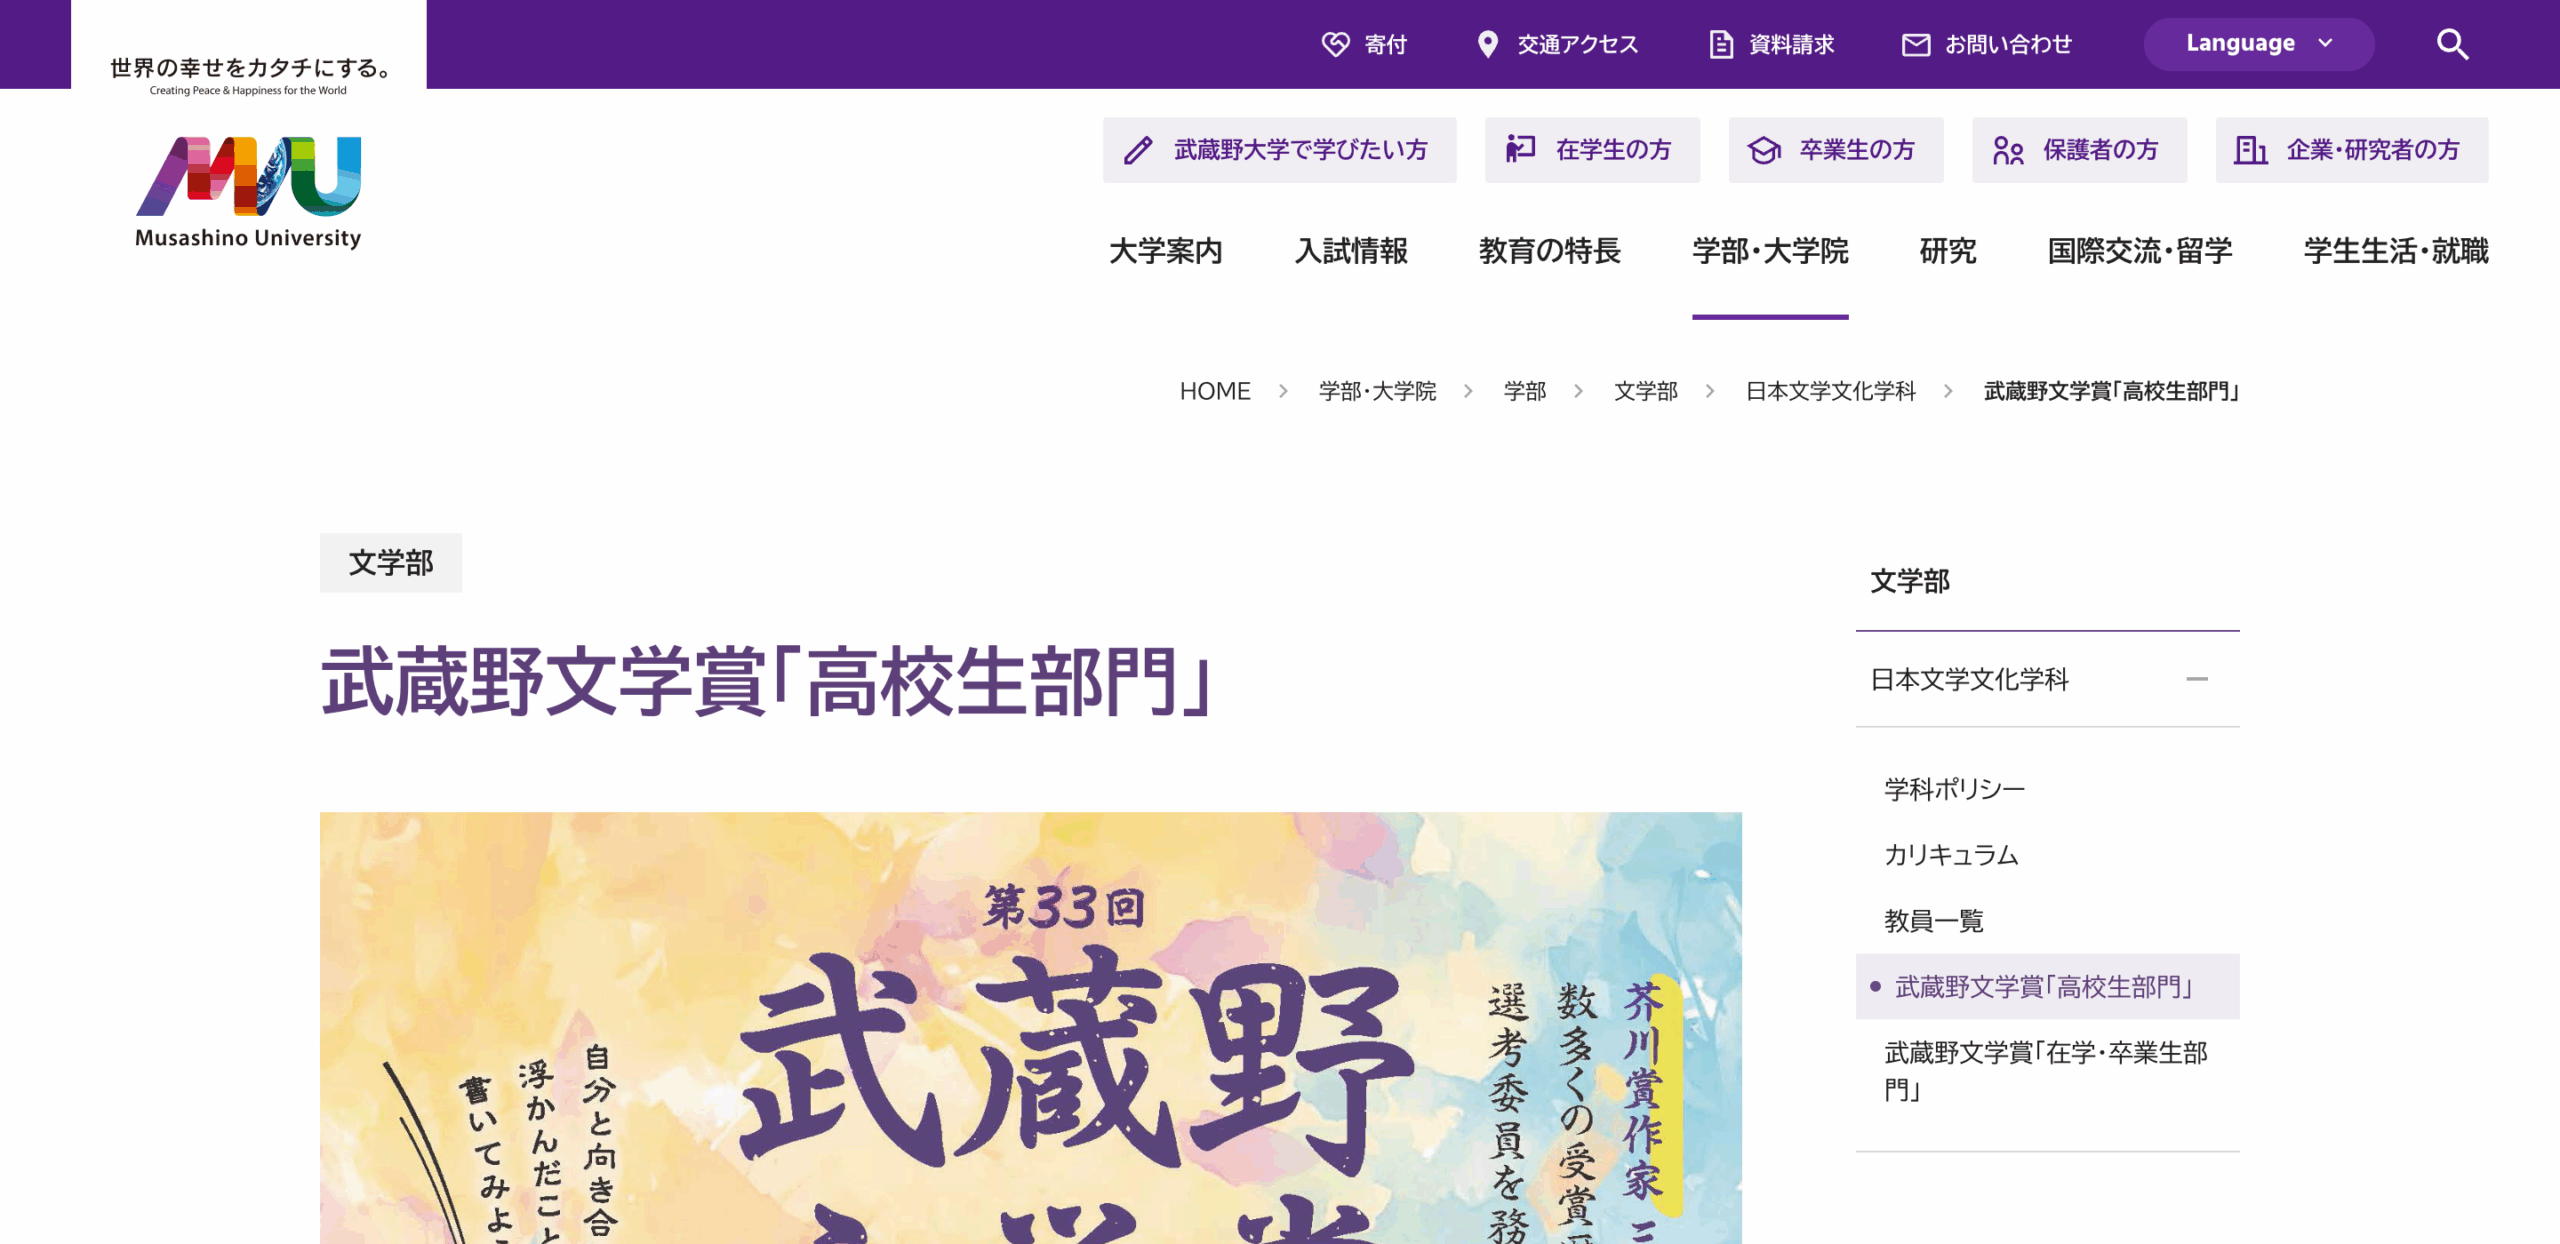
Task: Open the 入試情報 menu
Action: 1351,251
